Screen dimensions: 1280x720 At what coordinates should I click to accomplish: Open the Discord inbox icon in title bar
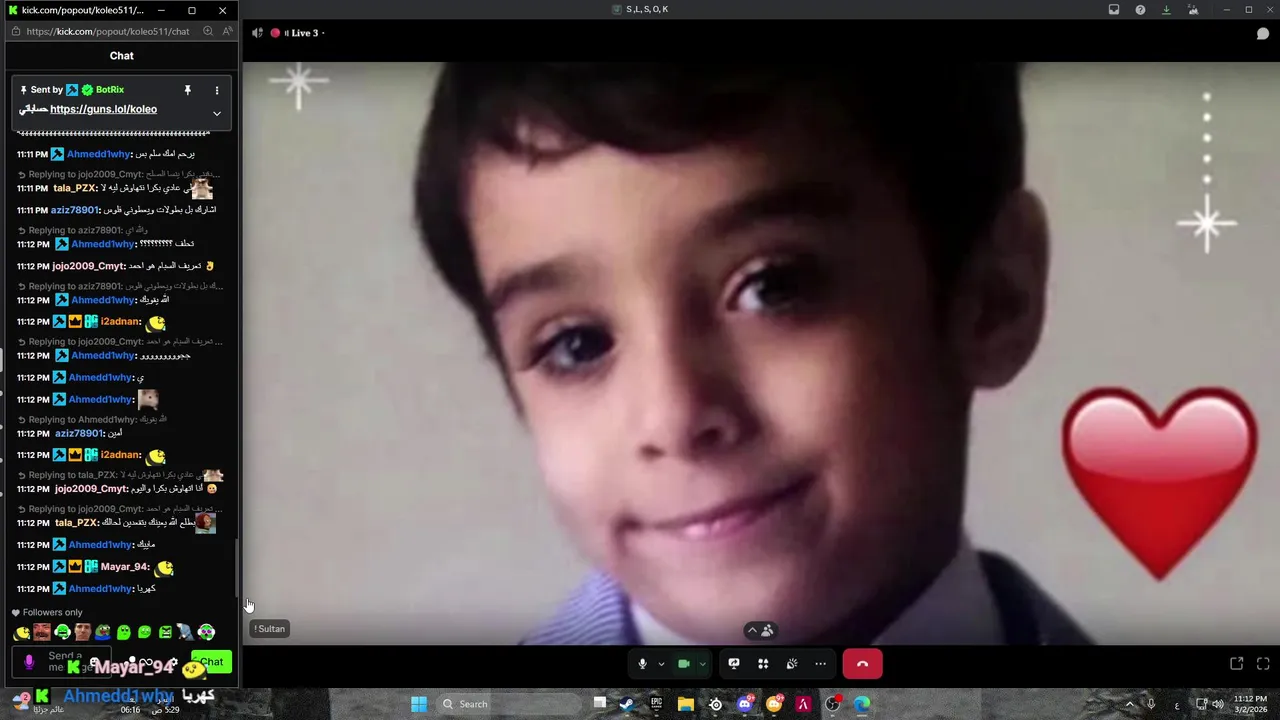(x=1114, y=10)
